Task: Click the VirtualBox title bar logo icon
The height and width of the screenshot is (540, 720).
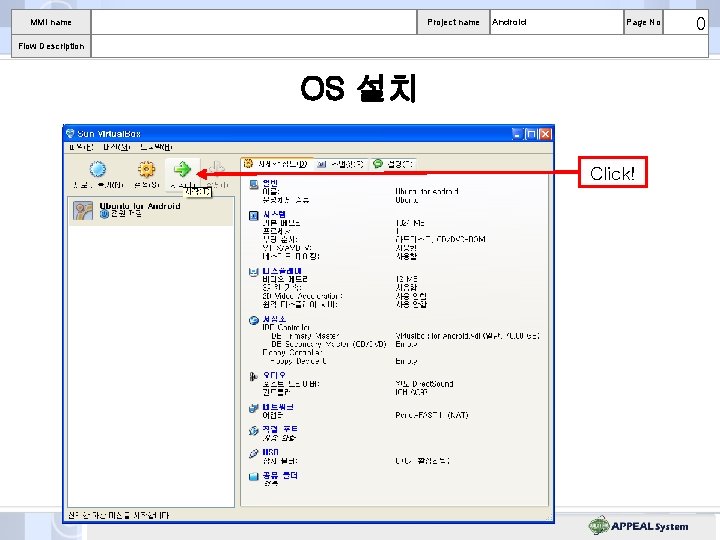Action: click(70, 134)
